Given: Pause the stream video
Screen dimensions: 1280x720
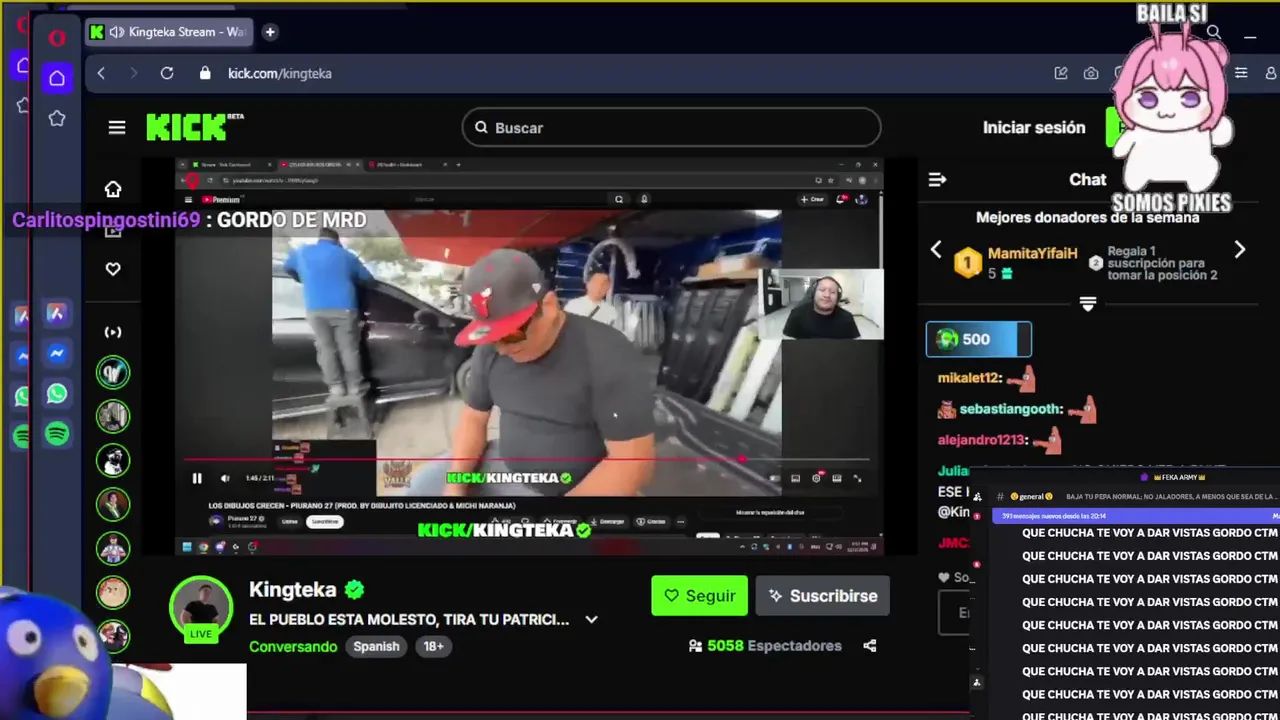Looking at the screenshot, I should coord(197,478).
